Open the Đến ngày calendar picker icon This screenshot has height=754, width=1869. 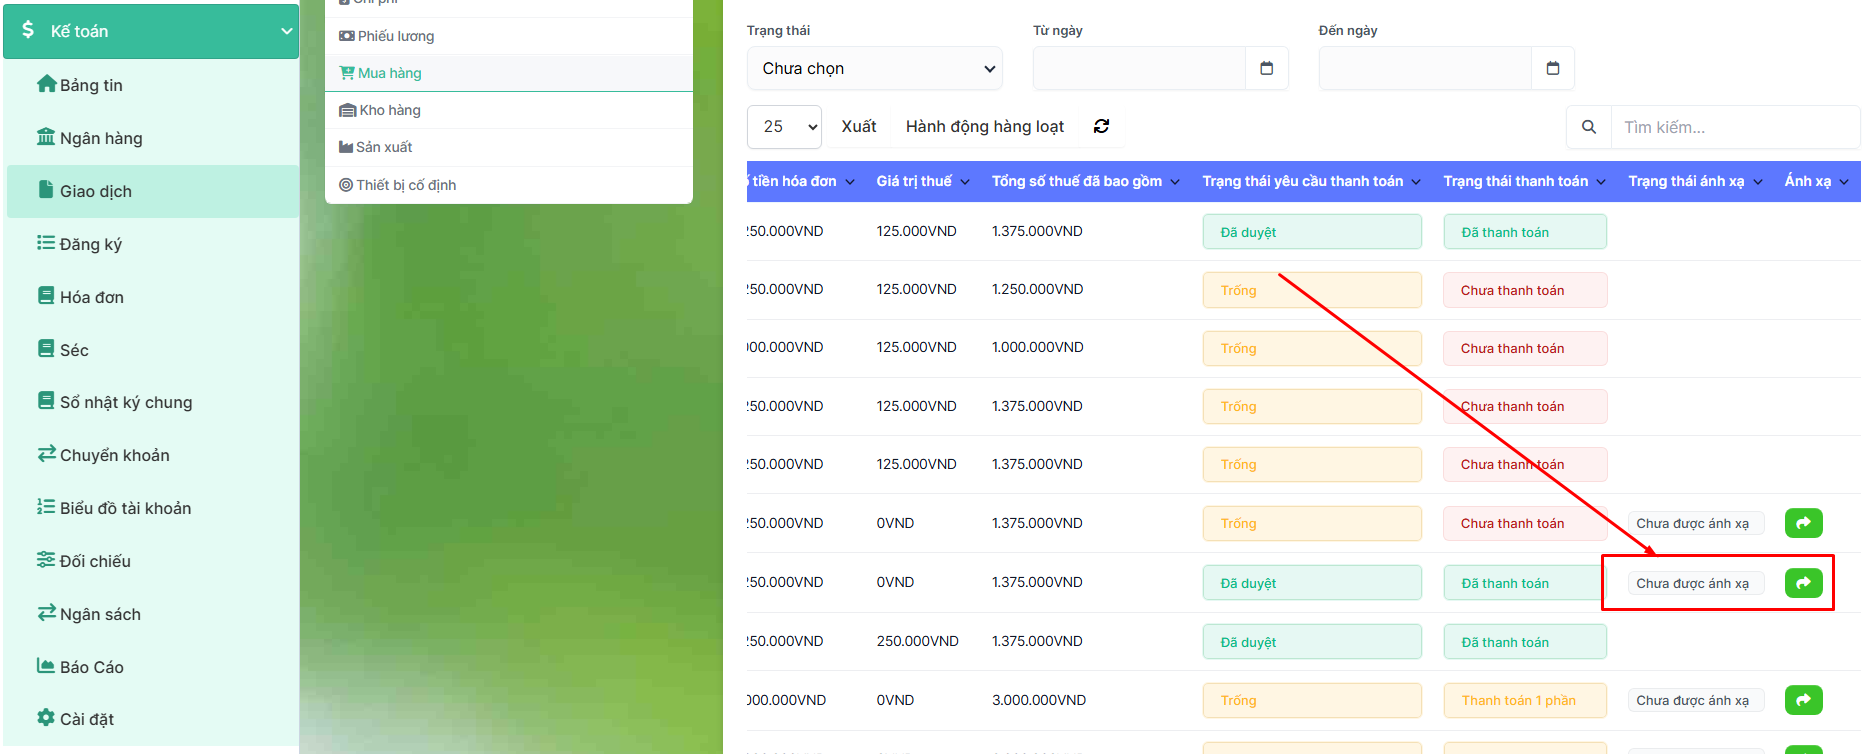(1552, 68)
